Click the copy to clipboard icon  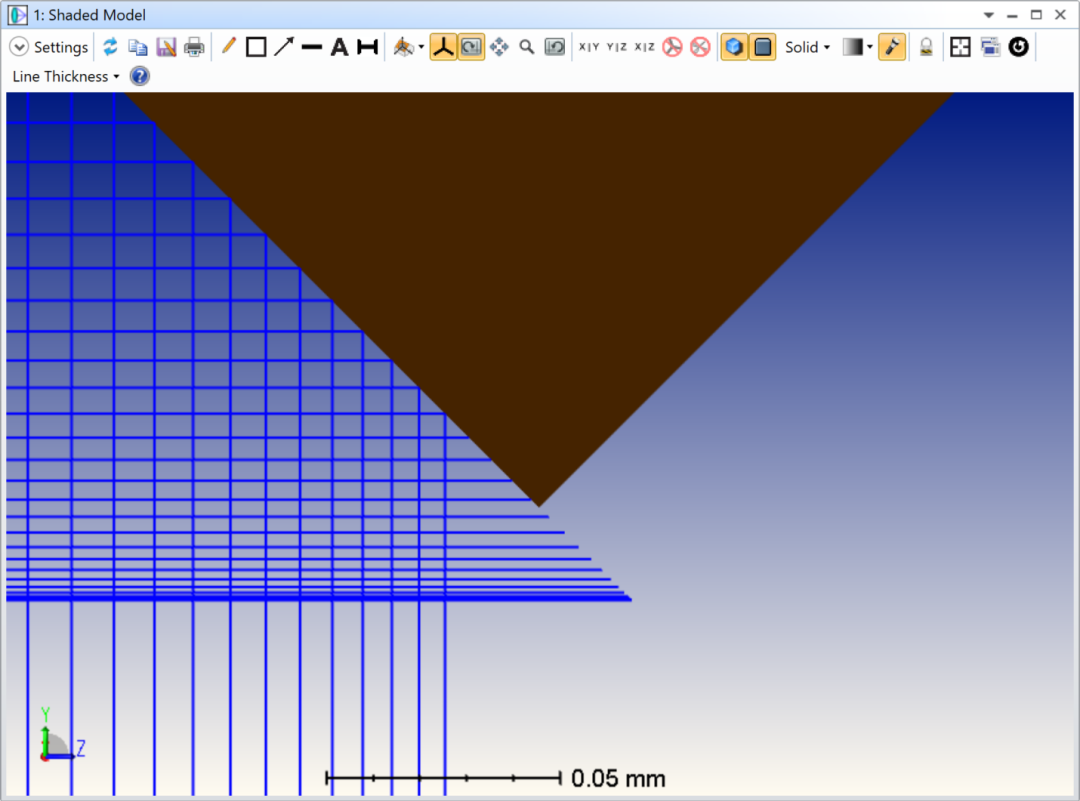coord(138,47)
